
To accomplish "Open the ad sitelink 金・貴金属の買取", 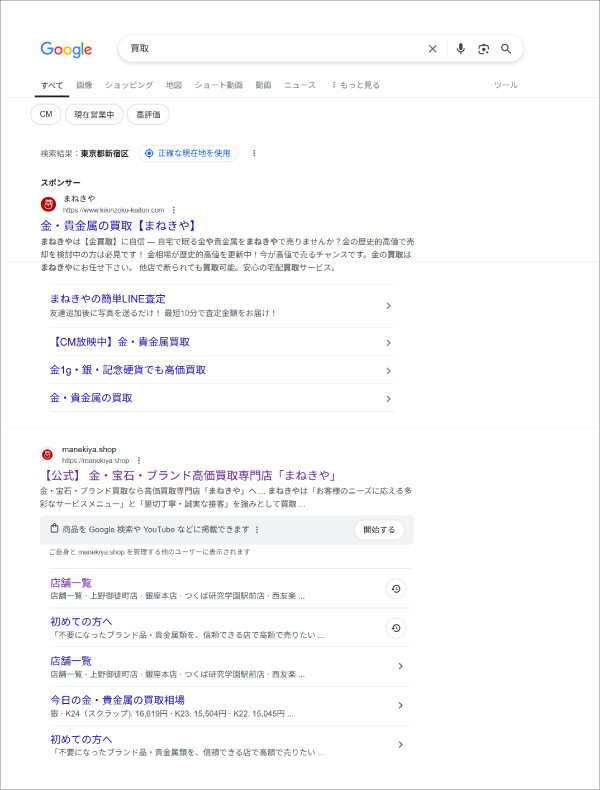I will (91, 398).
